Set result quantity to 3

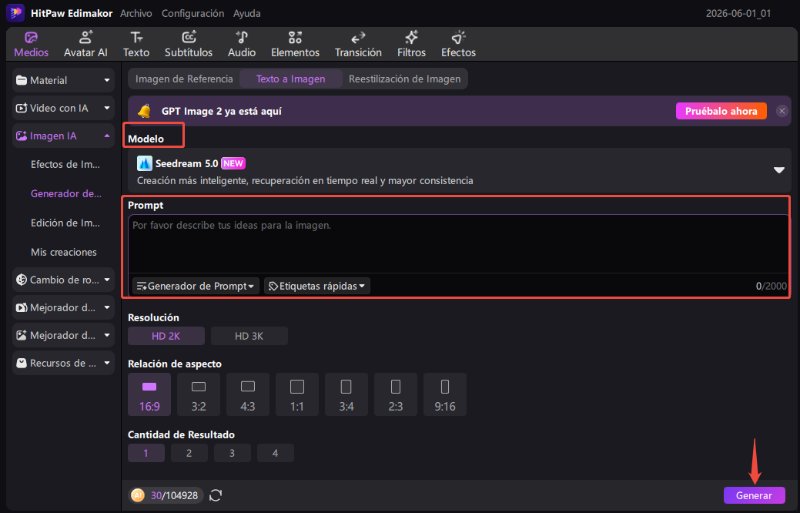pyautogui.click(x=232, y=453)
